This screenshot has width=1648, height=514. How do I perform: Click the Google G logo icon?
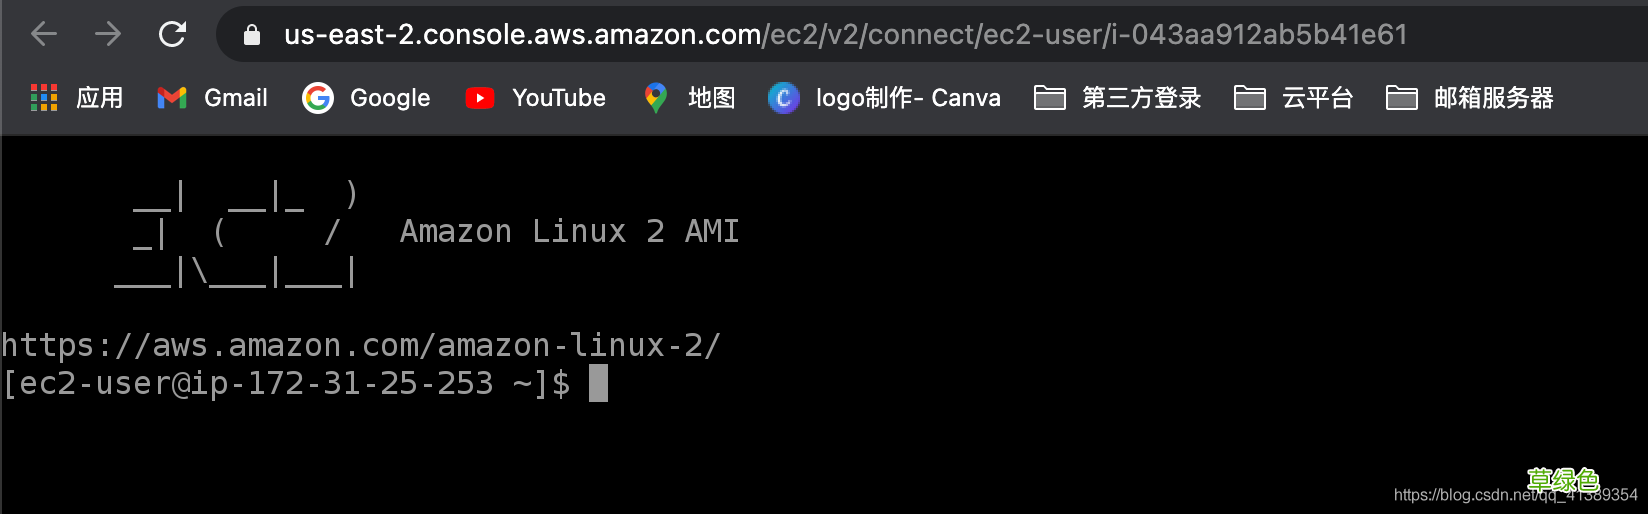coord(318,98)
